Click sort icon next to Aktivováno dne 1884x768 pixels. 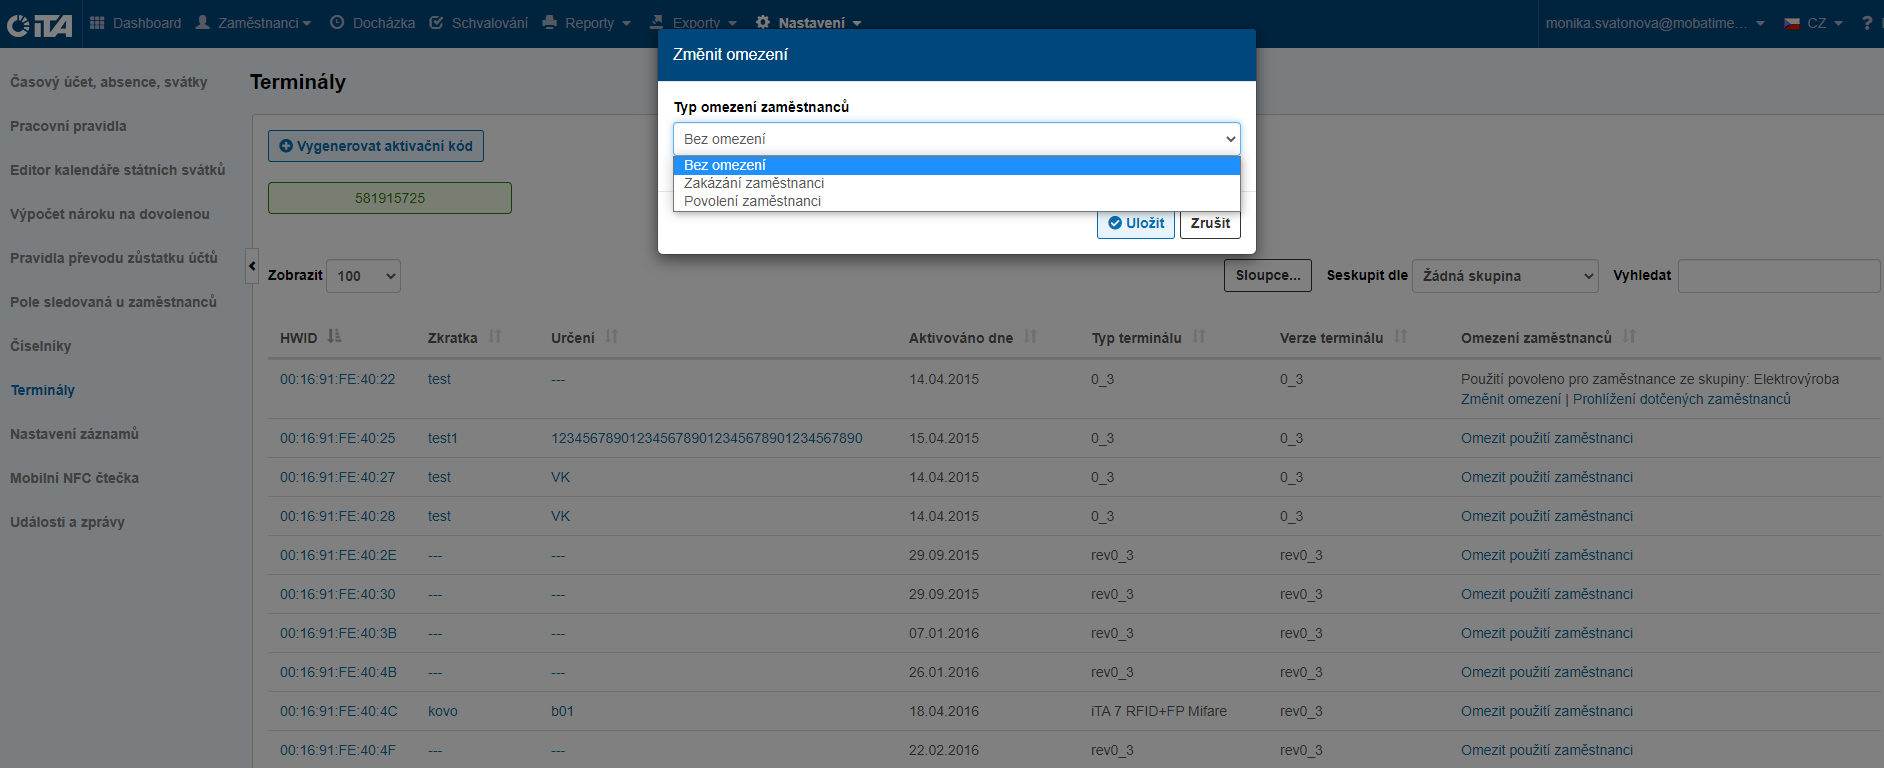pyautogui.click(x=1030, y=337)
